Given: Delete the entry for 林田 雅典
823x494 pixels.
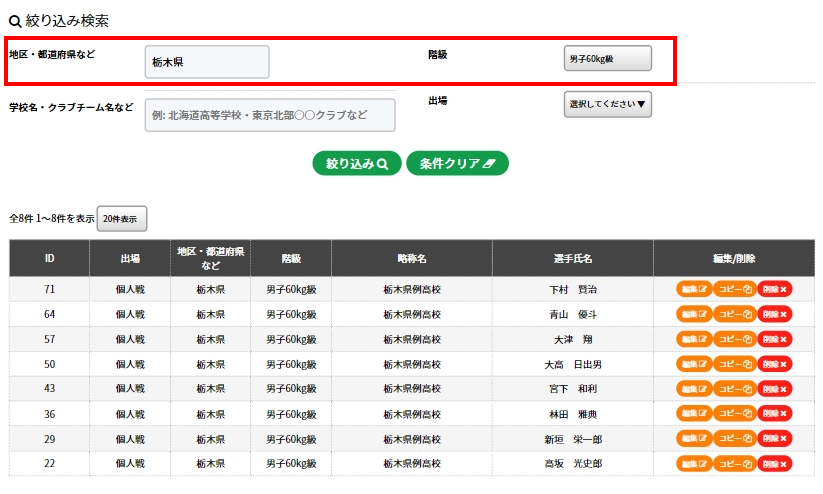Looking at the screenshot, I should (774, 414).
